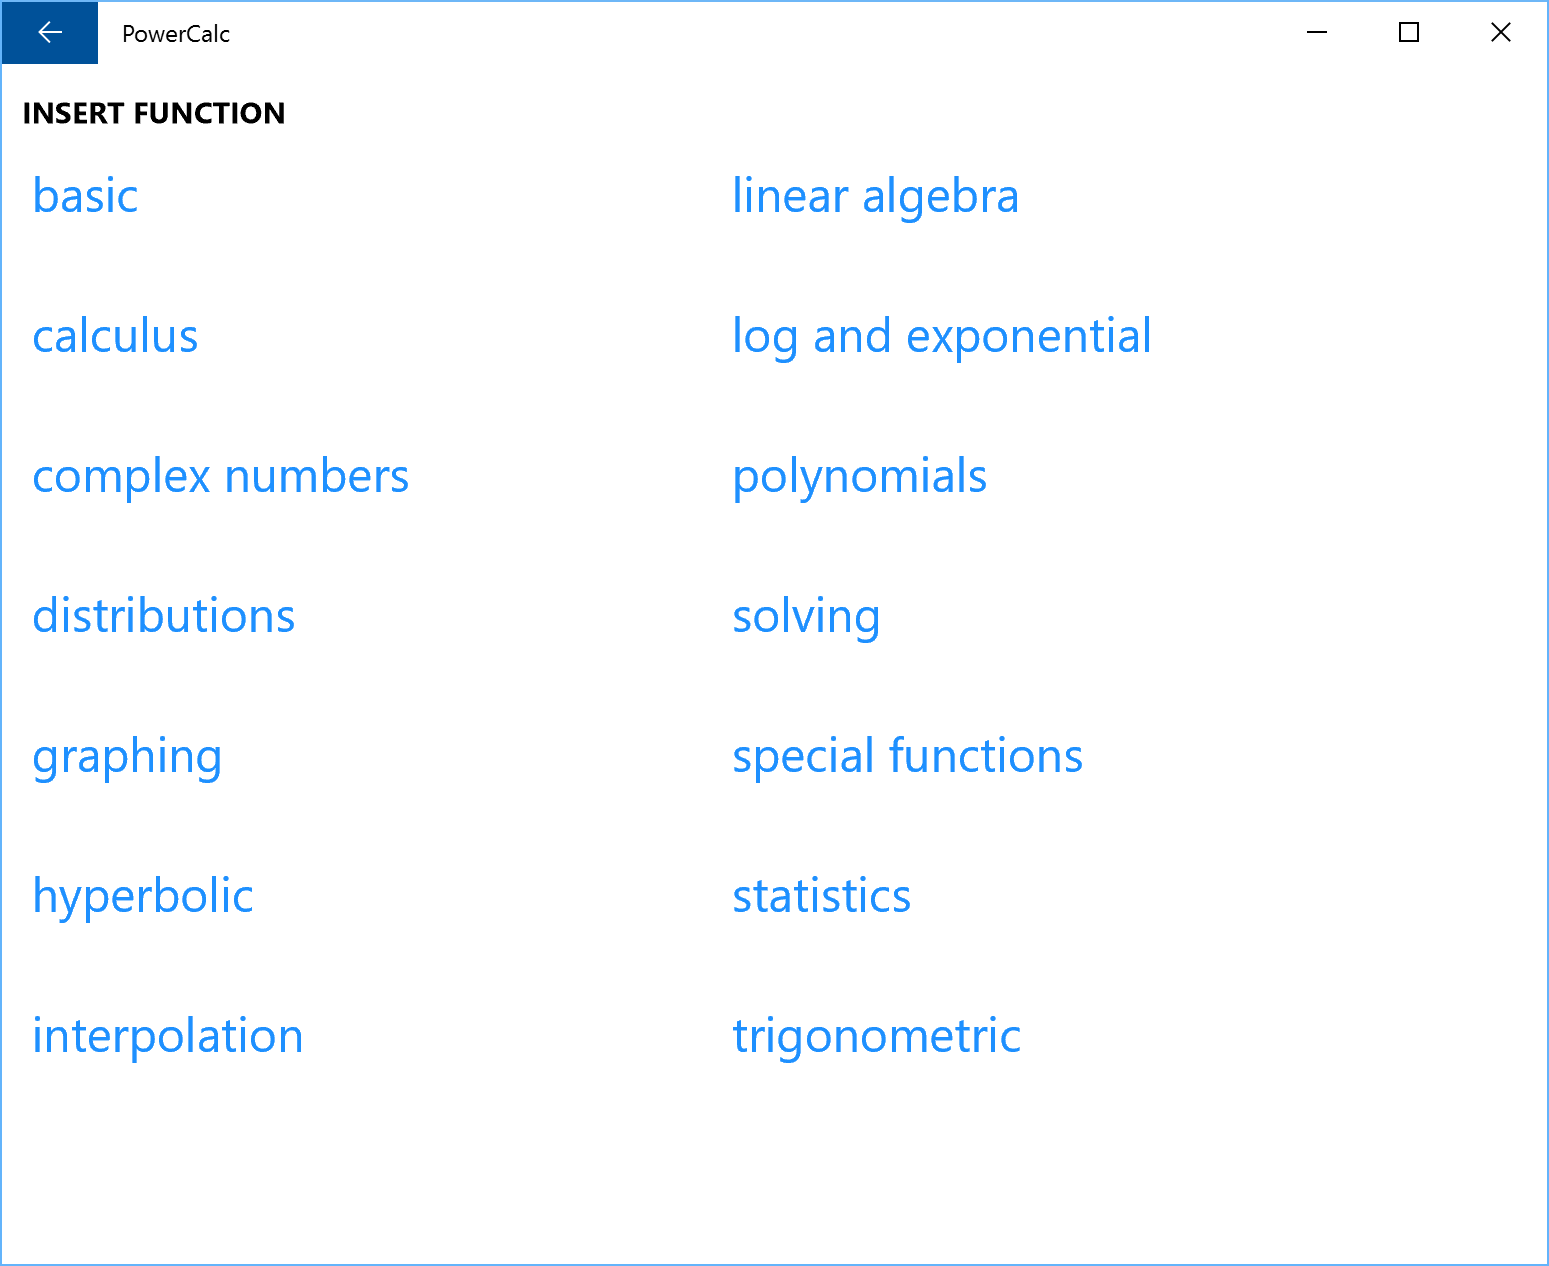The width and height of the screenshot is (1549, 1266).
Task: Close the PowerCalc window
Action: pos(1500,33)
